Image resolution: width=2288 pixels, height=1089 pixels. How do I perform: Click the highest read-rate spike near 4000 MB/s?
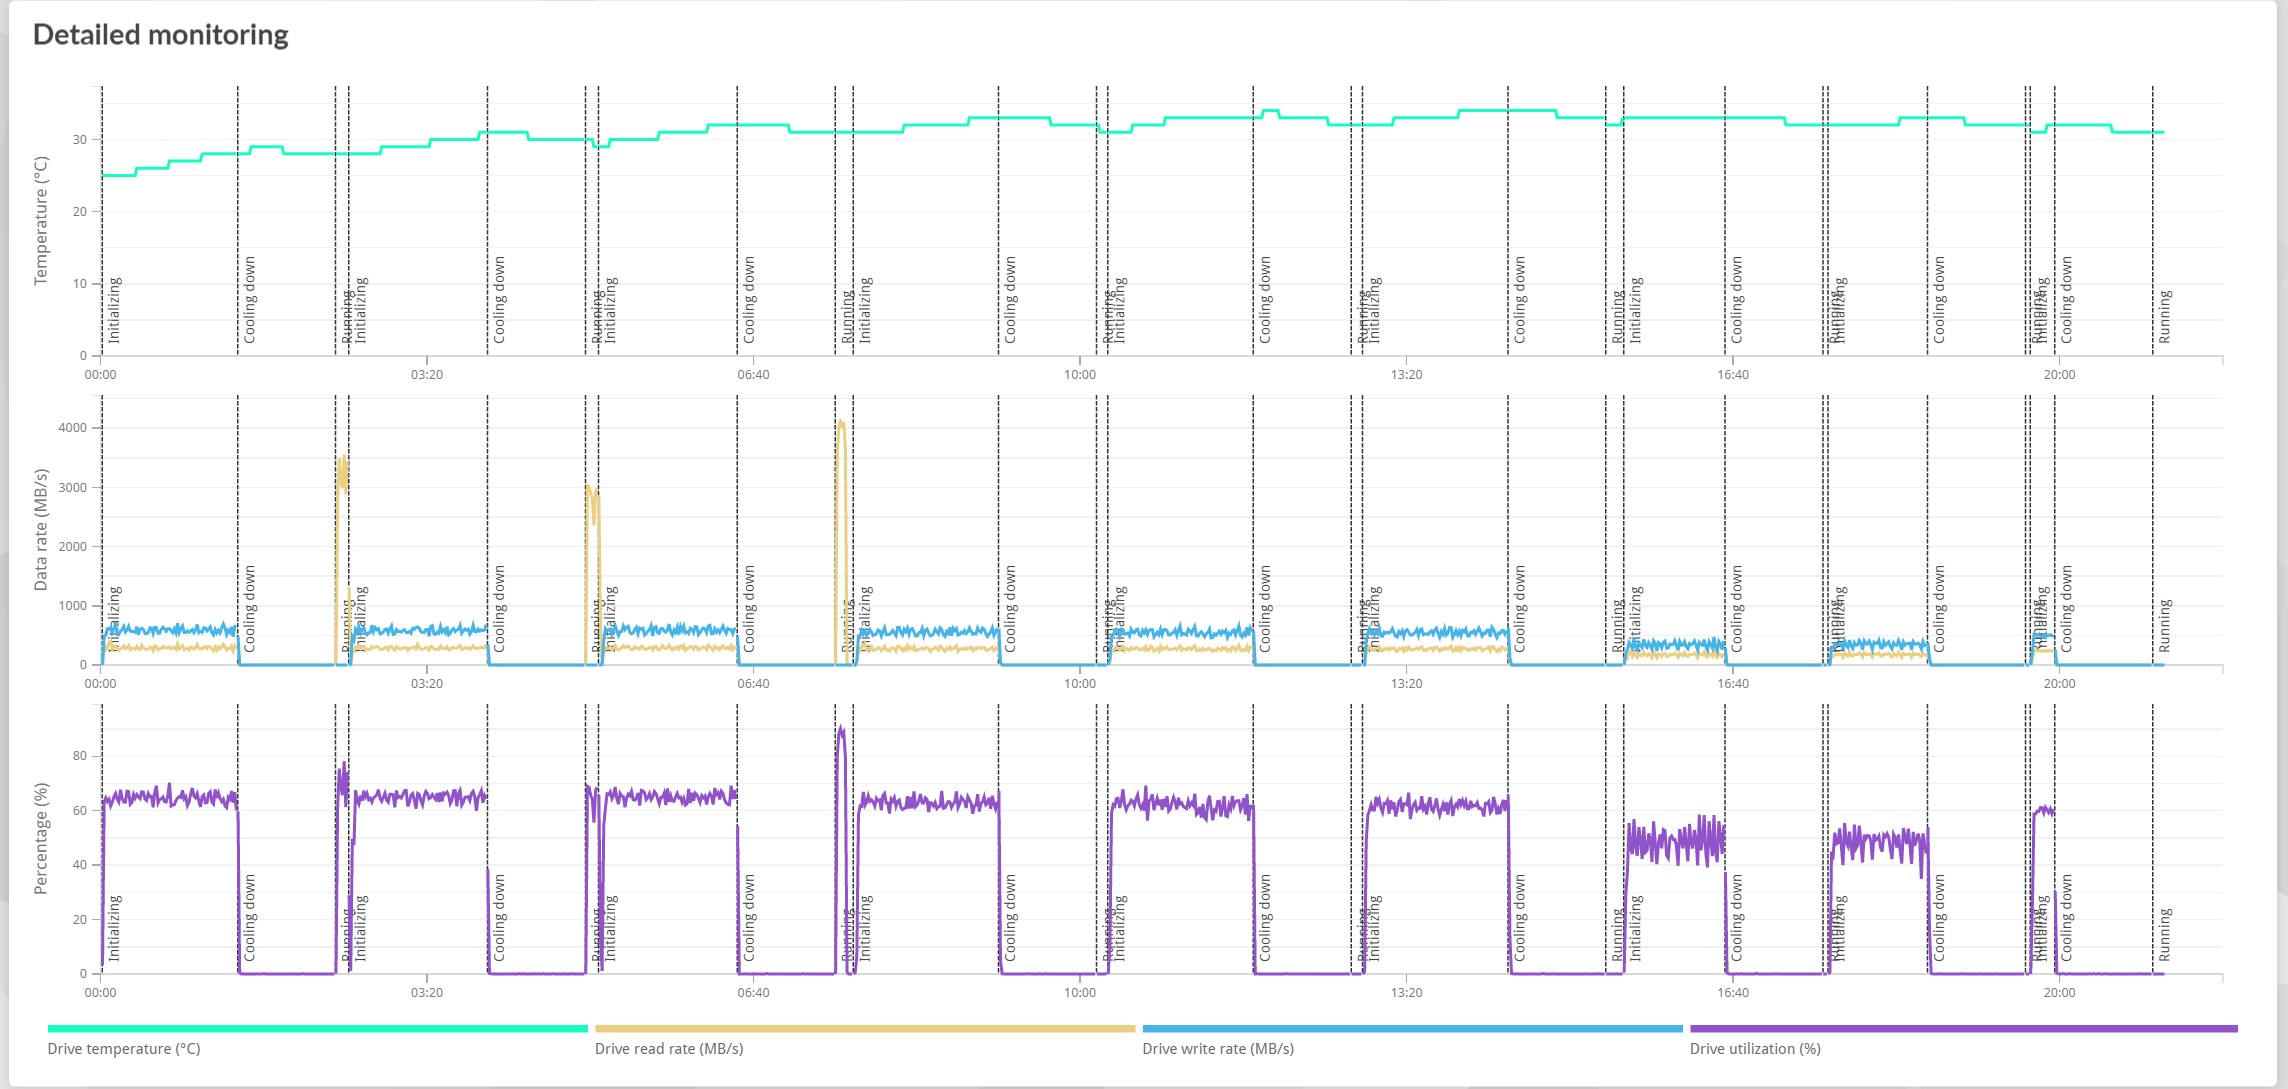click(x=841, y=424)
